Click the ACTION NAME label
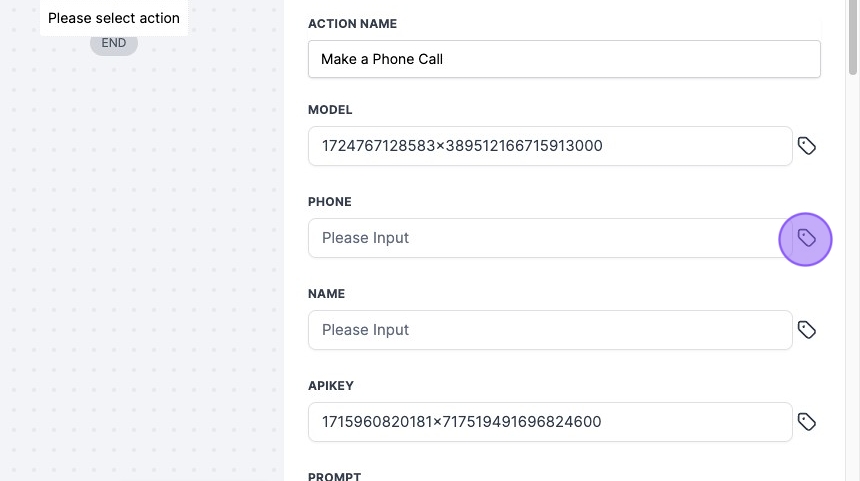Screen dimensions: 860x481 tap(353, 23)
